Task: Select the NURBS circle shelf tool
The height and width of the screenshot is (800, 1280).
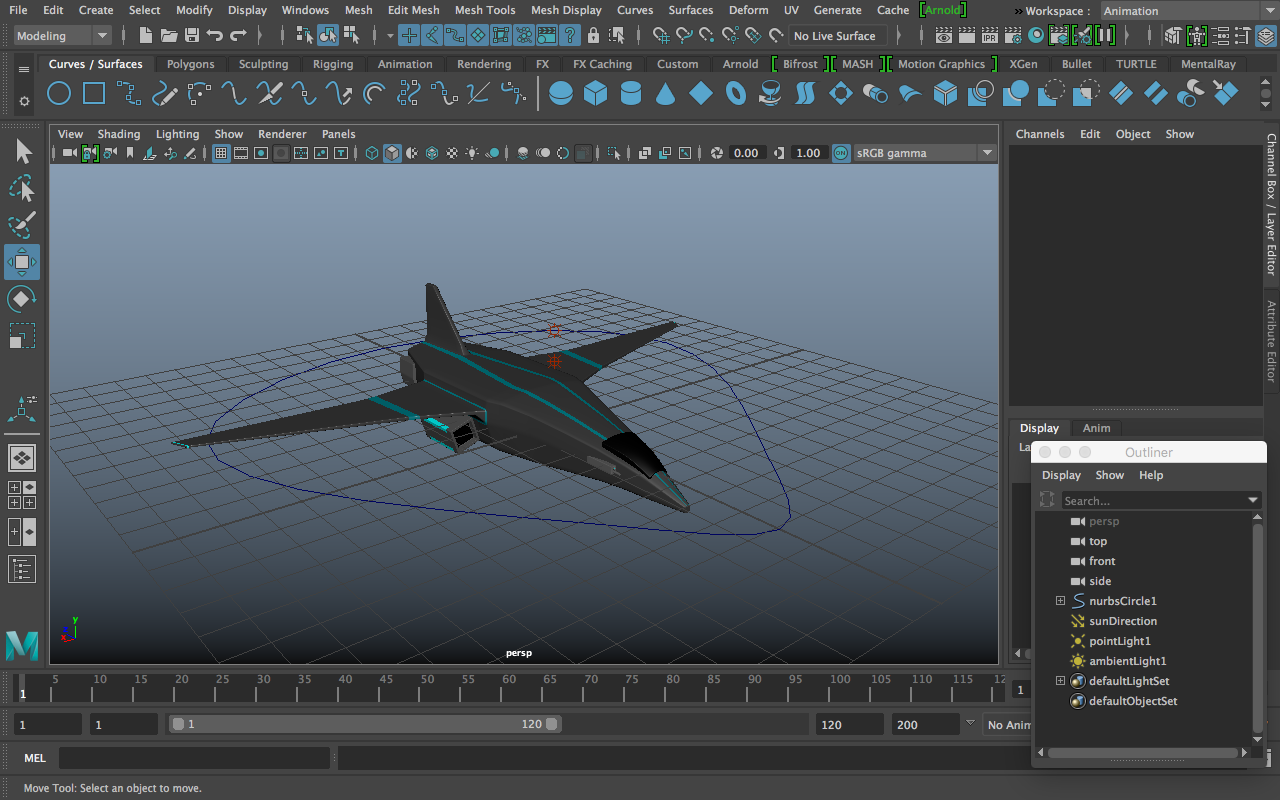Action: [x=60, y=94]
